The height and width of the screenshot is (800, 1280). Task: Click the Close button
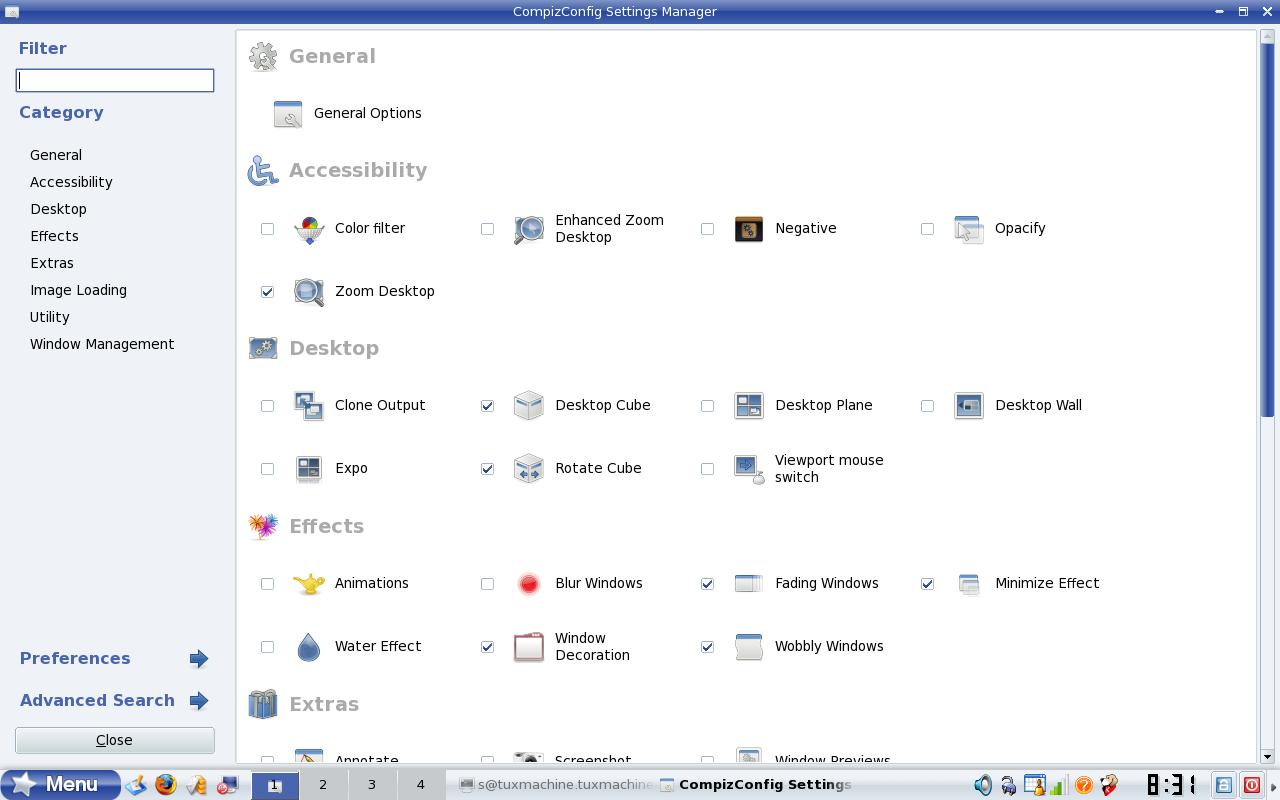115,740
